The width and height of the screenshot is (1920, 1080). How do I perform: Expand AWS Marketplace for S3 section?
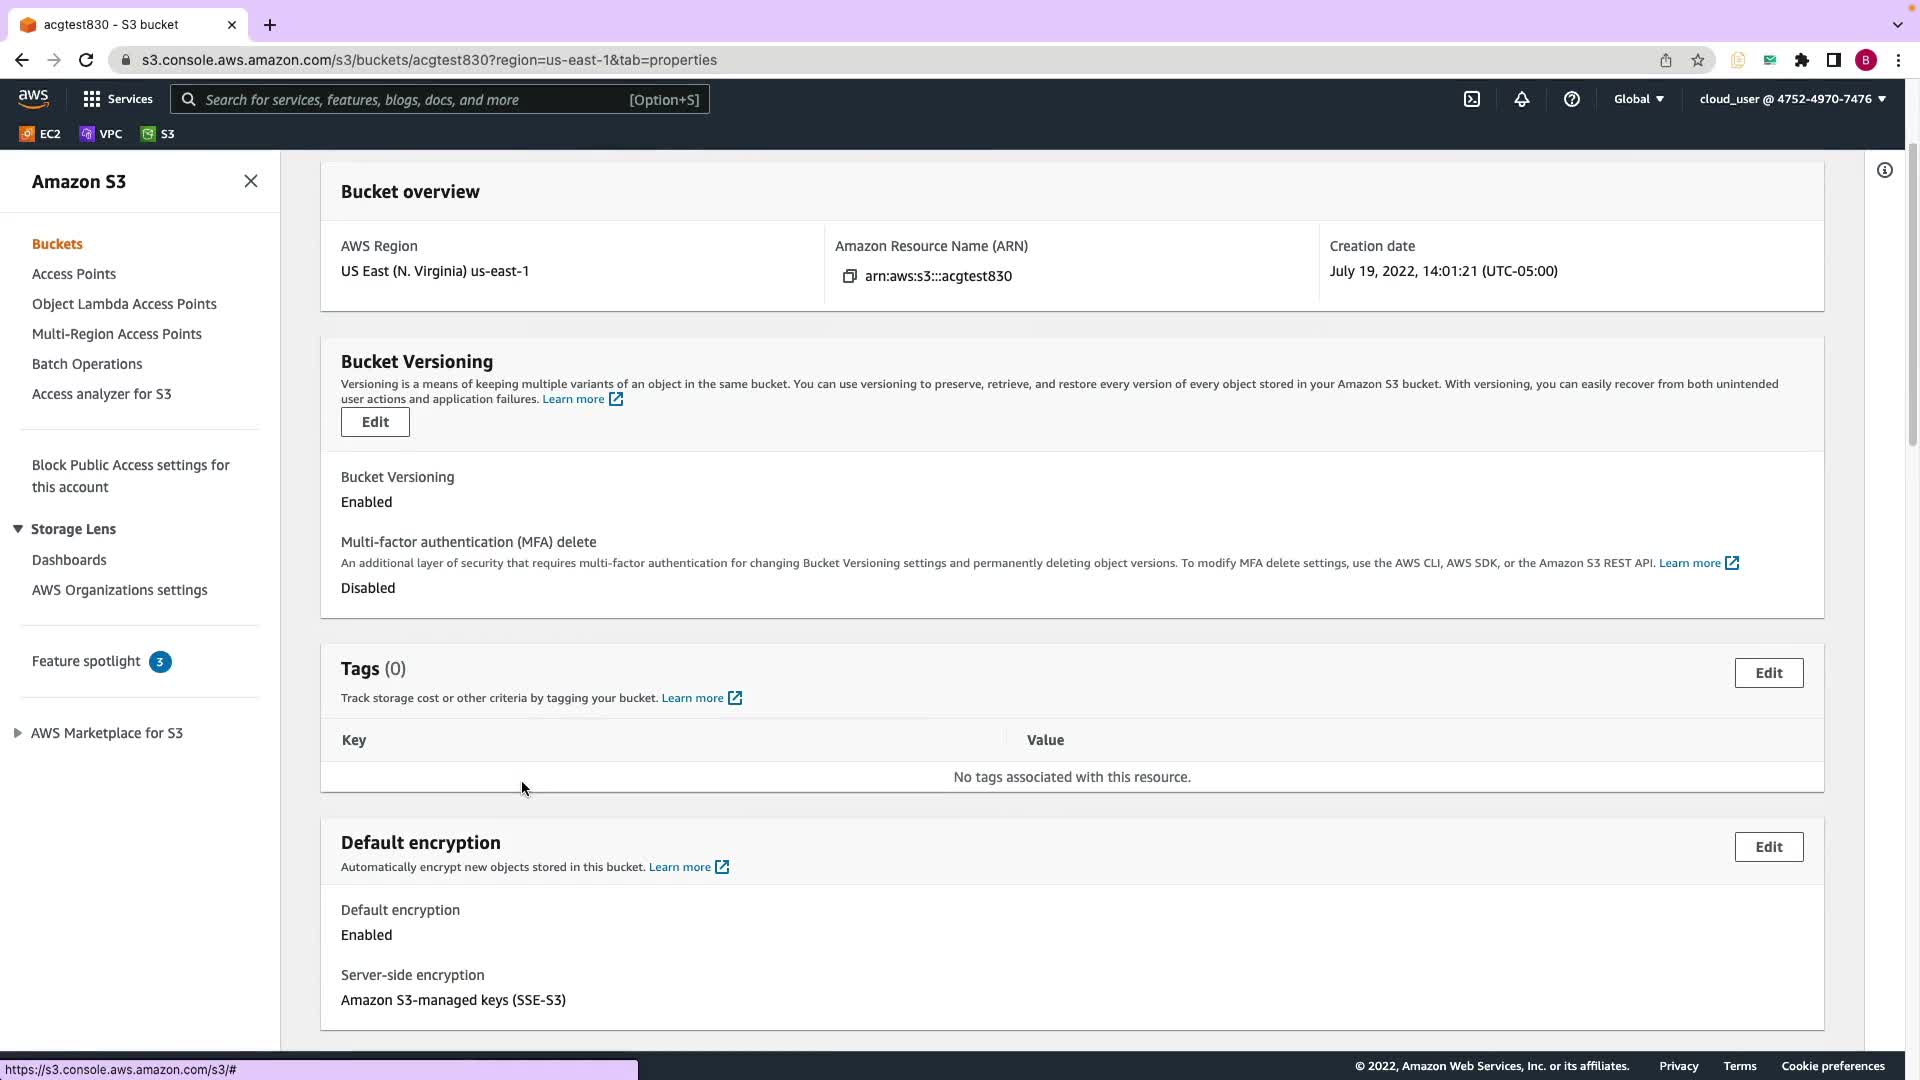click(18, 733)
